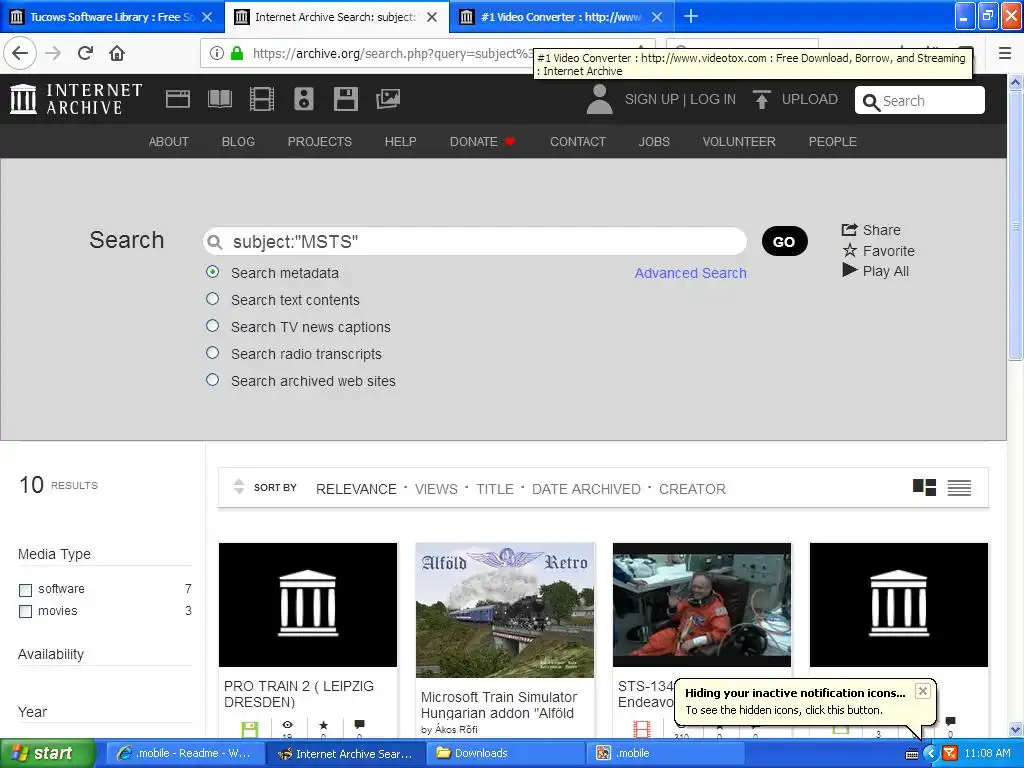This screenshot has width=1024, height=768.
Task: Open the Downloads taskbar item
Action: click(x=506, y=753)
